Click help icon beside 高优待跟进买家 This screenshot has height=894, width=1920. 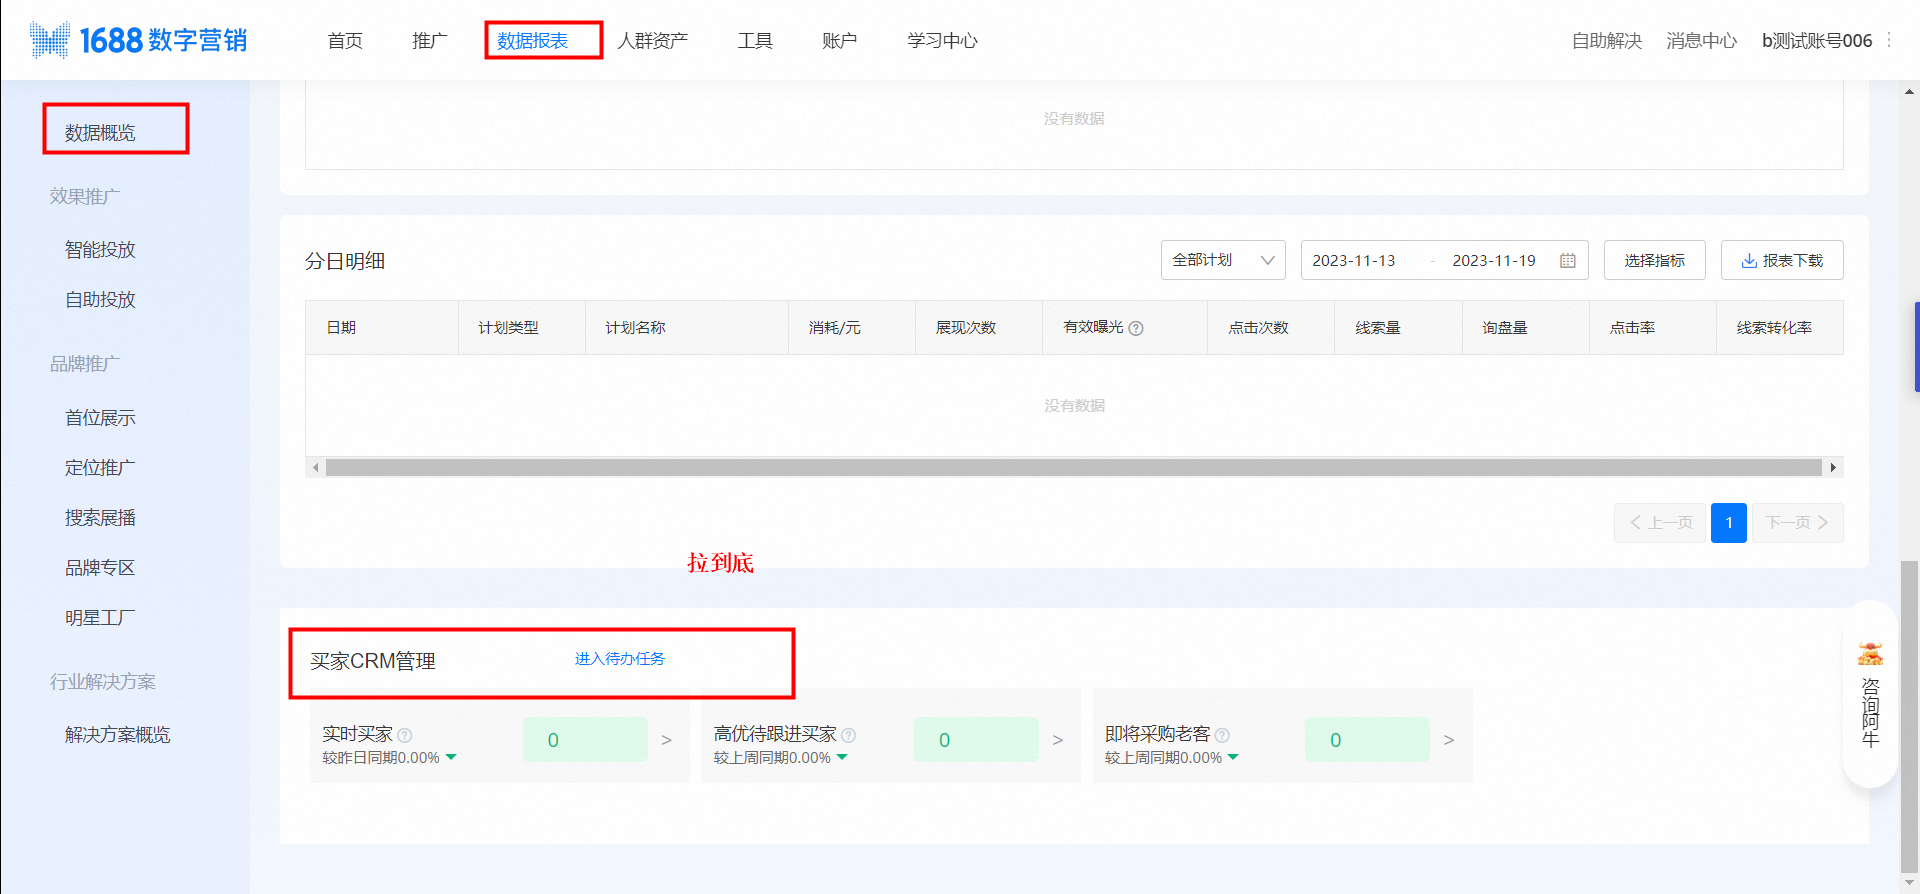click(848, 735)
